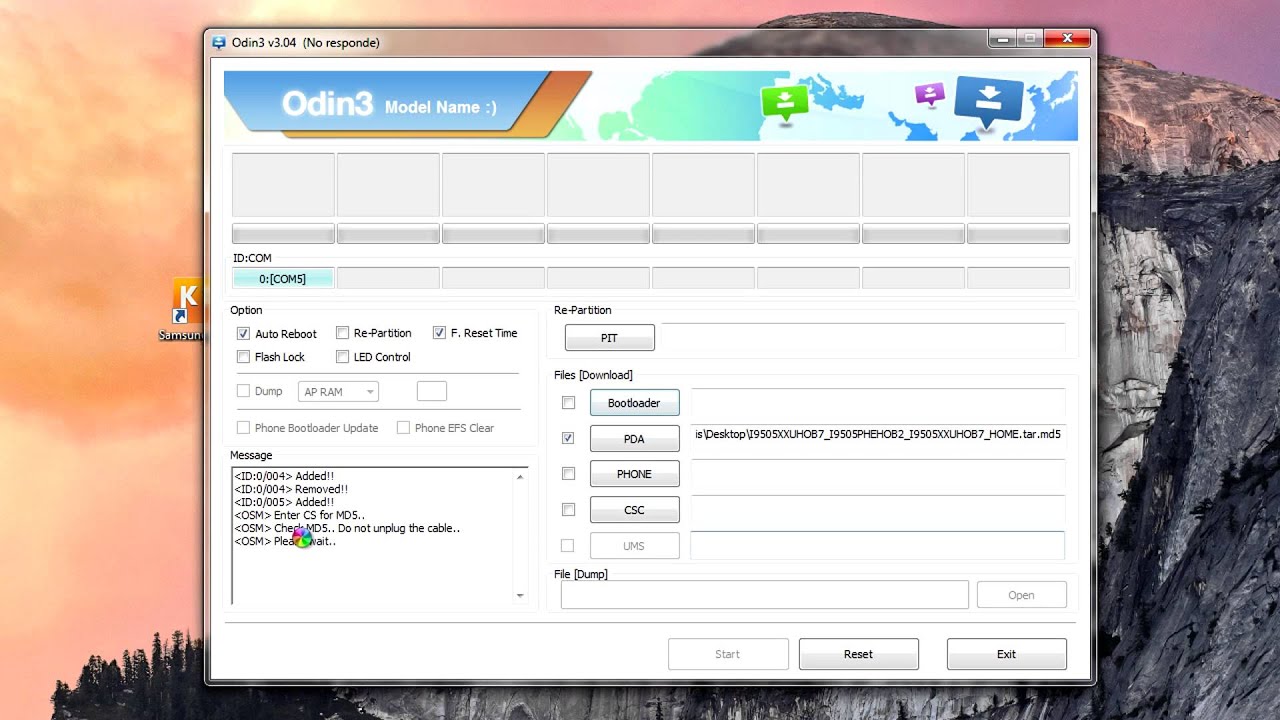Browse for a PDA firmware file
The width and height of the screenshot is (1280, 720).
pos(634,439)
